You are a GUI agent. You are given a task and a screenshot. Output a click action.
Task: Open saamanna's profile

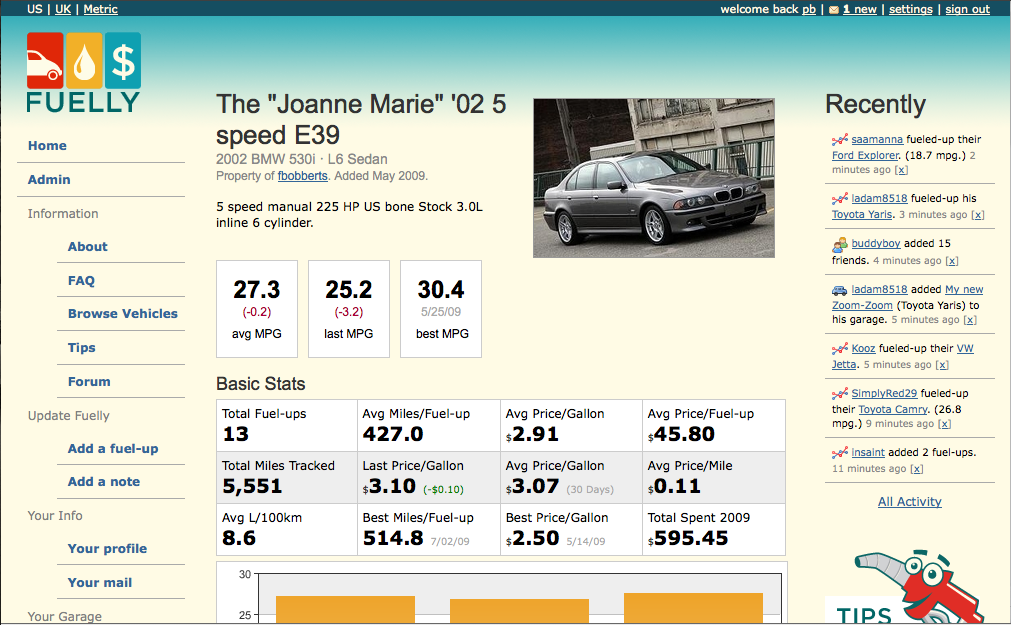(877, 139)
